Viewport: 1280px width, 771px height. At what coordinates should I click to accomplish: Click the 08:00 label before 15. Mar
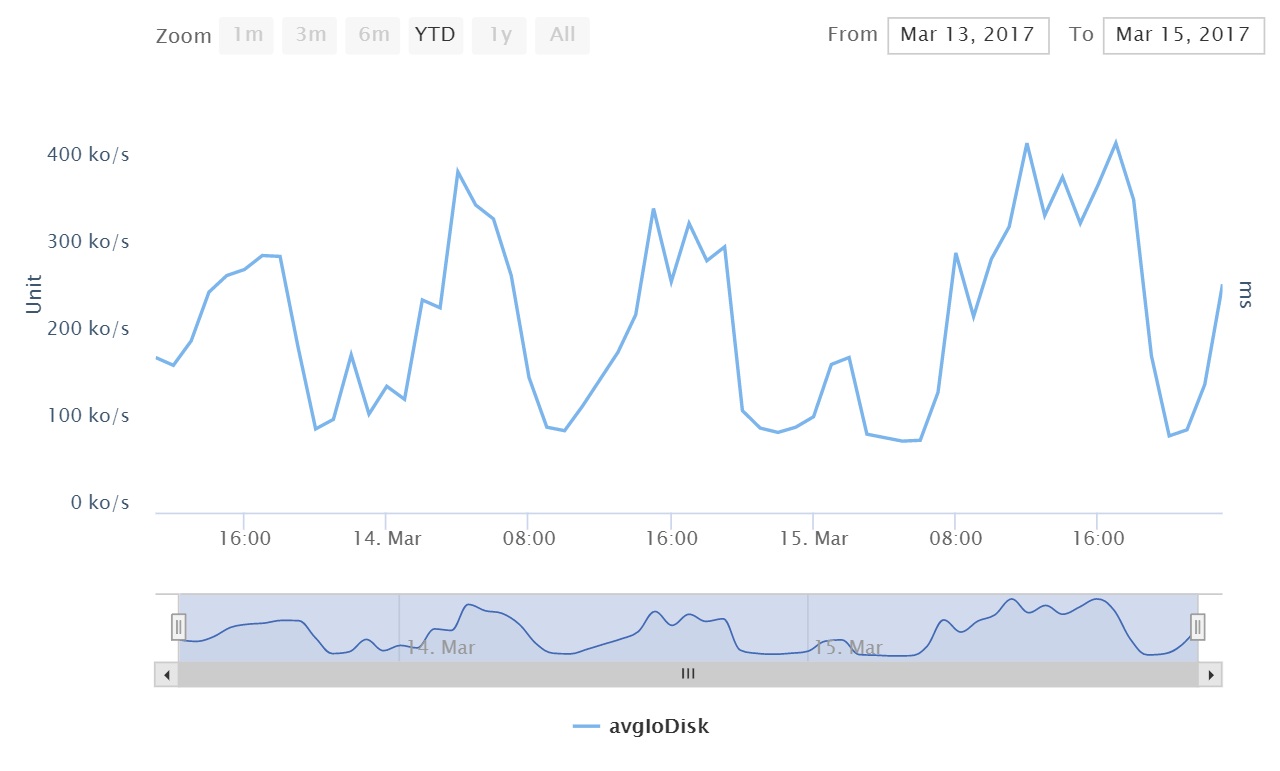[x=529, y=539]
